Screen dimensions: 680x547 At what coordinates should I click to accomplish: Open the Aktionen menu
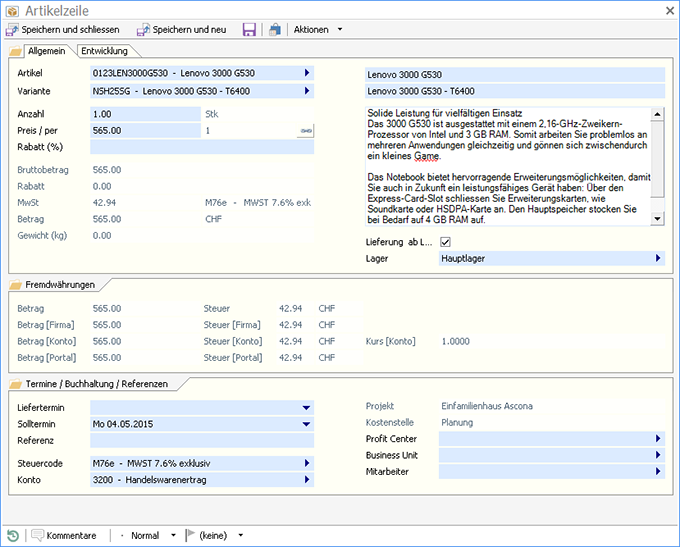point(311,29)
